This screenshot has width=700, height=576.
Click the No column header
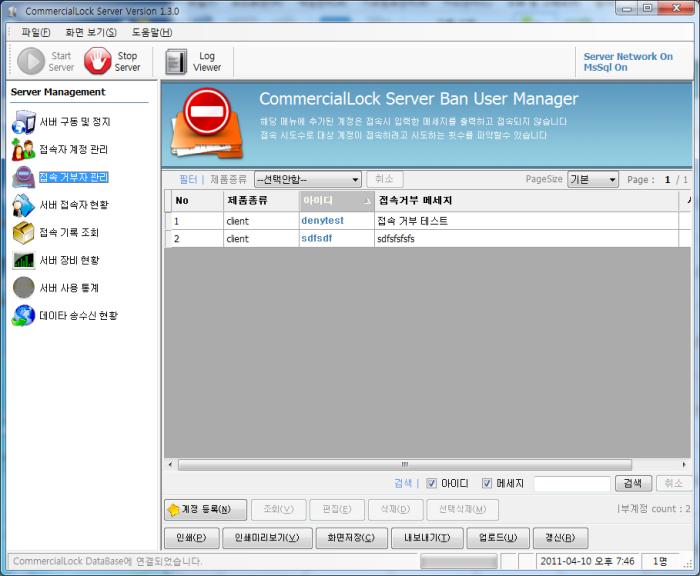coord(197,201)
